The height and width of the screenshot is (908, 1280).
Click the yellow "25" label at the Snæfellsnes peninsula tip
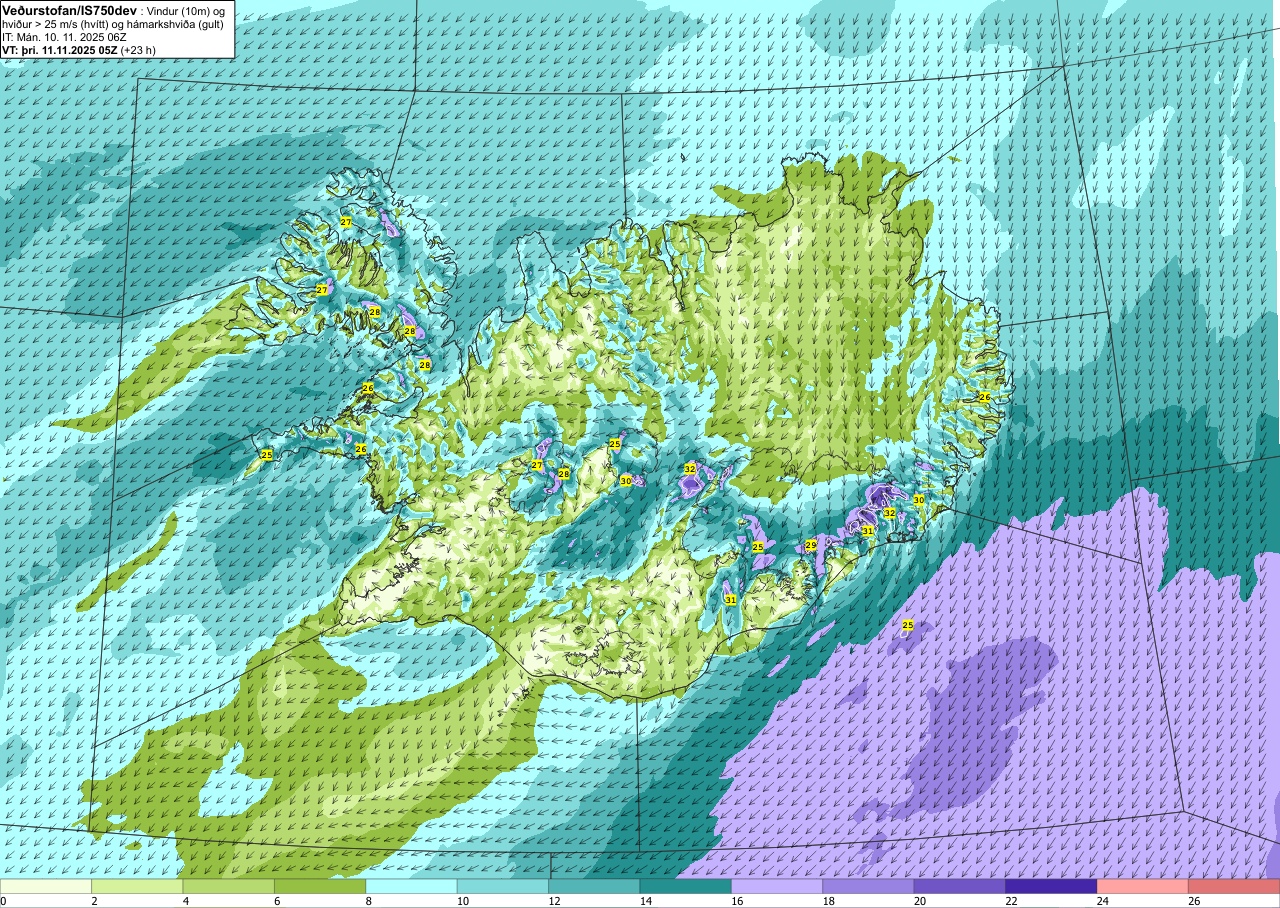point(267,455)
